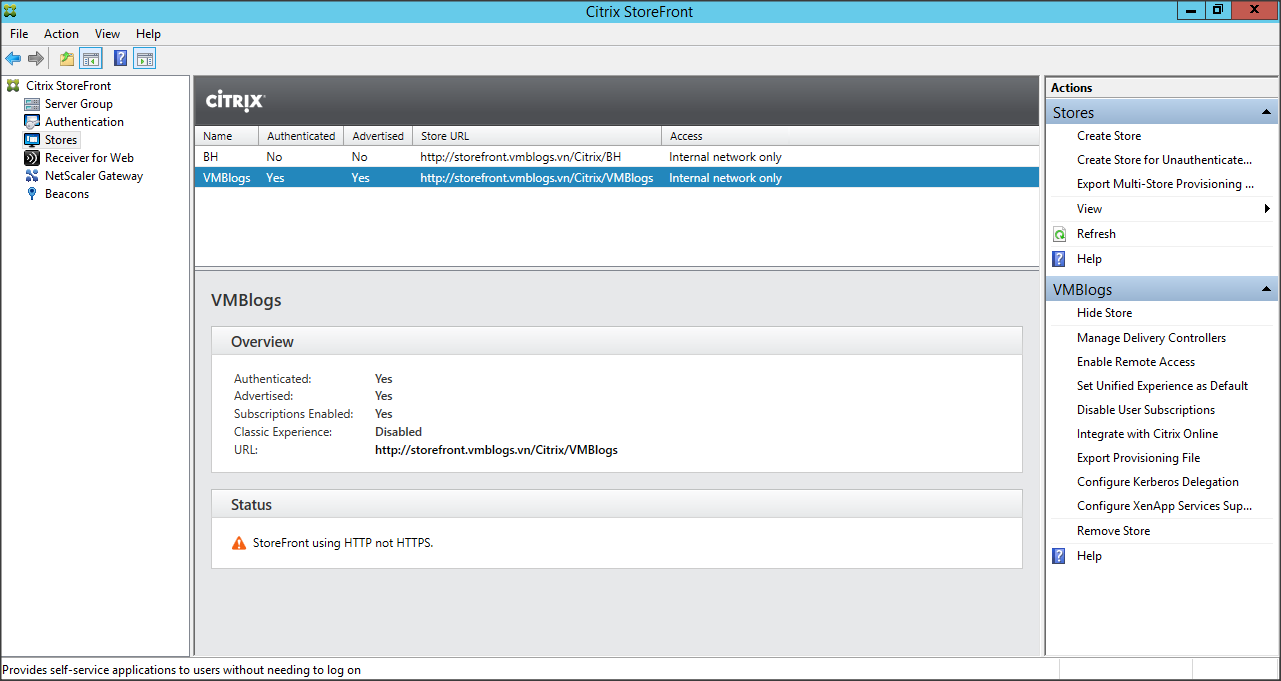The image size is (1281, 681).
Task: Open the NetScaler Gateway node
Action: pos(93,176)
